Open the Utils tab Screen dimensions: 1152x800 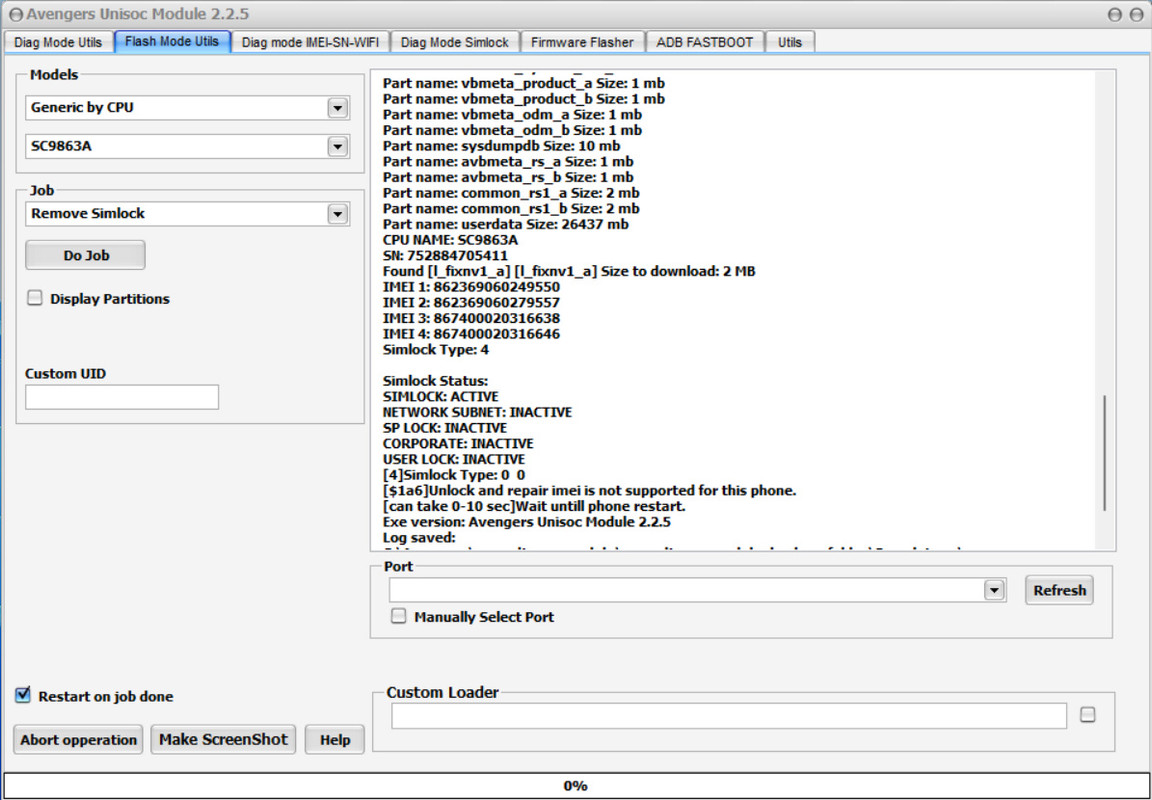790,42
